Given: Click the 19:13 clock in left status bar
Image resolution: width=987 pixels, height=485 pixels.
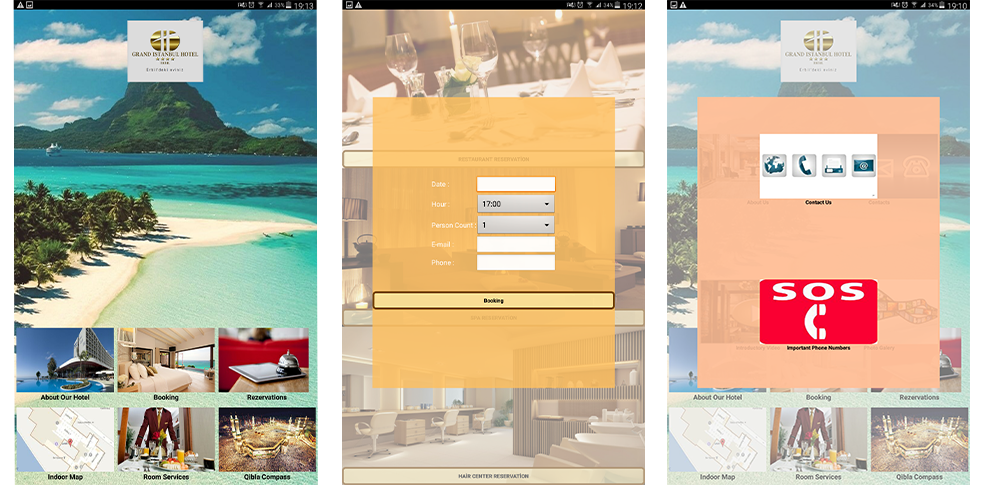Looking at the screenshot, I should 304,5.
